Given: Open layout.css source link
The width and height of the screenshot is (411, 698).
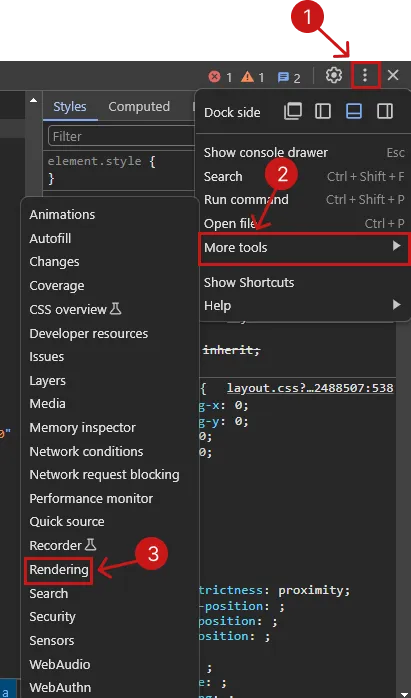Looking at the screenshot, I should click(310, 388).
